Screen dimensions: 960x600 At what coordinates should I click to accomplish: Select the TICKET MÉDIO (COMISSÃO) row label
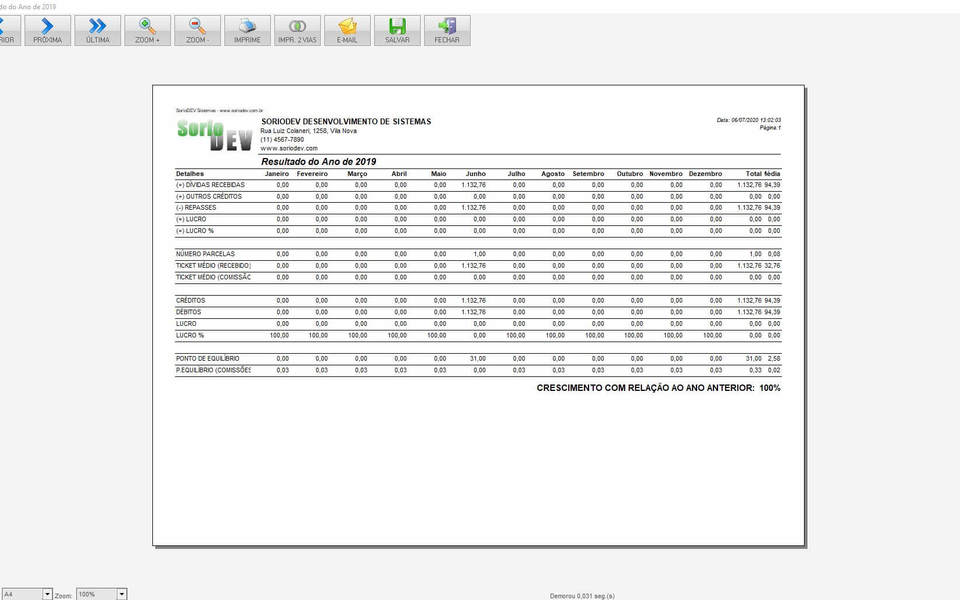(213, 277)
